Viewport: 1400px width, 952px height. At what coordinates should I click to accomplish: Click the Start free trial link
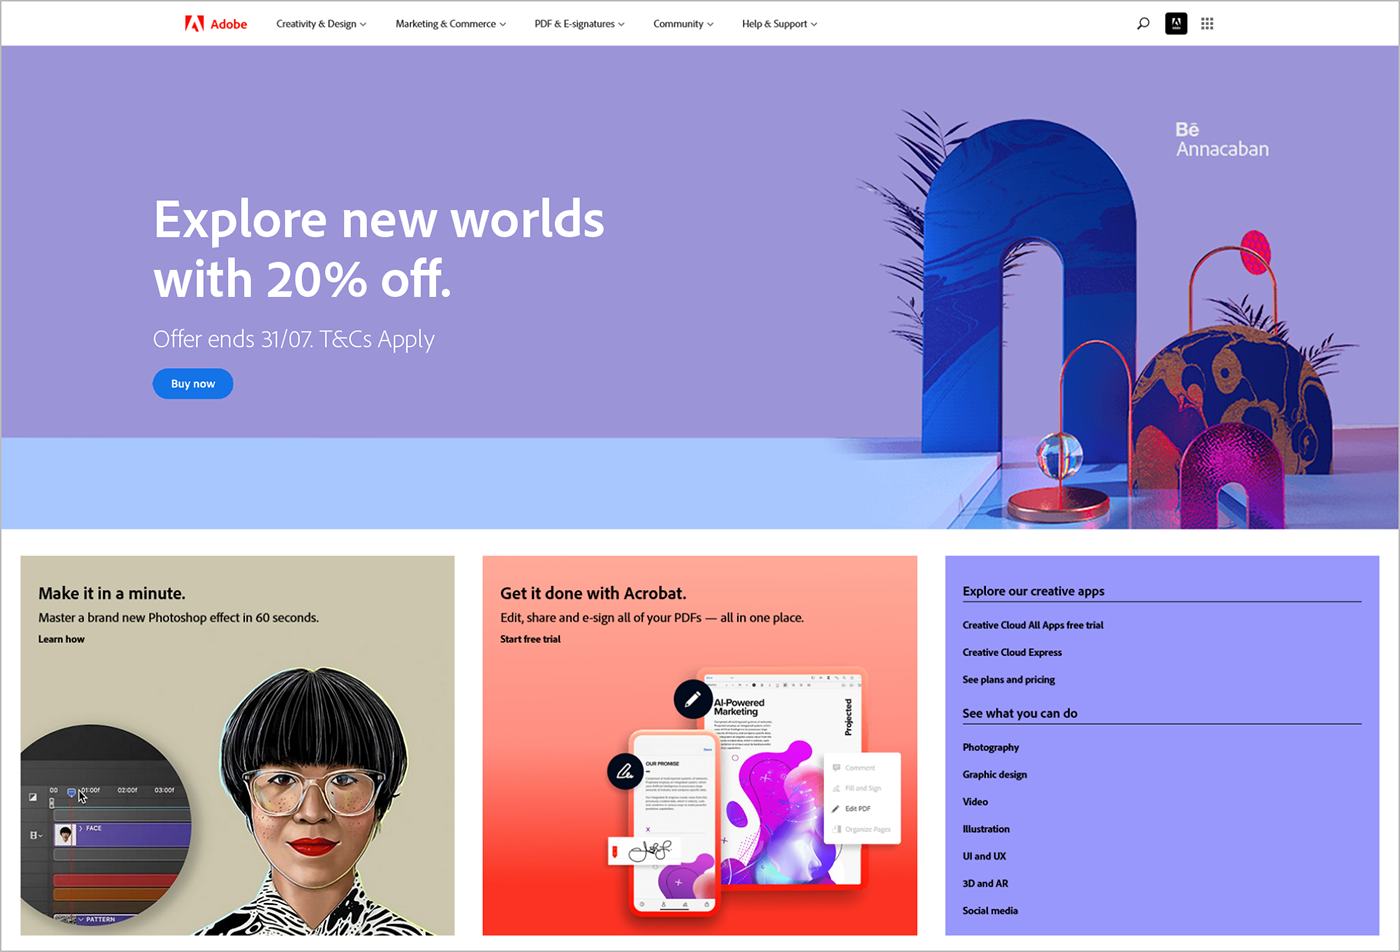coord(530,639)
